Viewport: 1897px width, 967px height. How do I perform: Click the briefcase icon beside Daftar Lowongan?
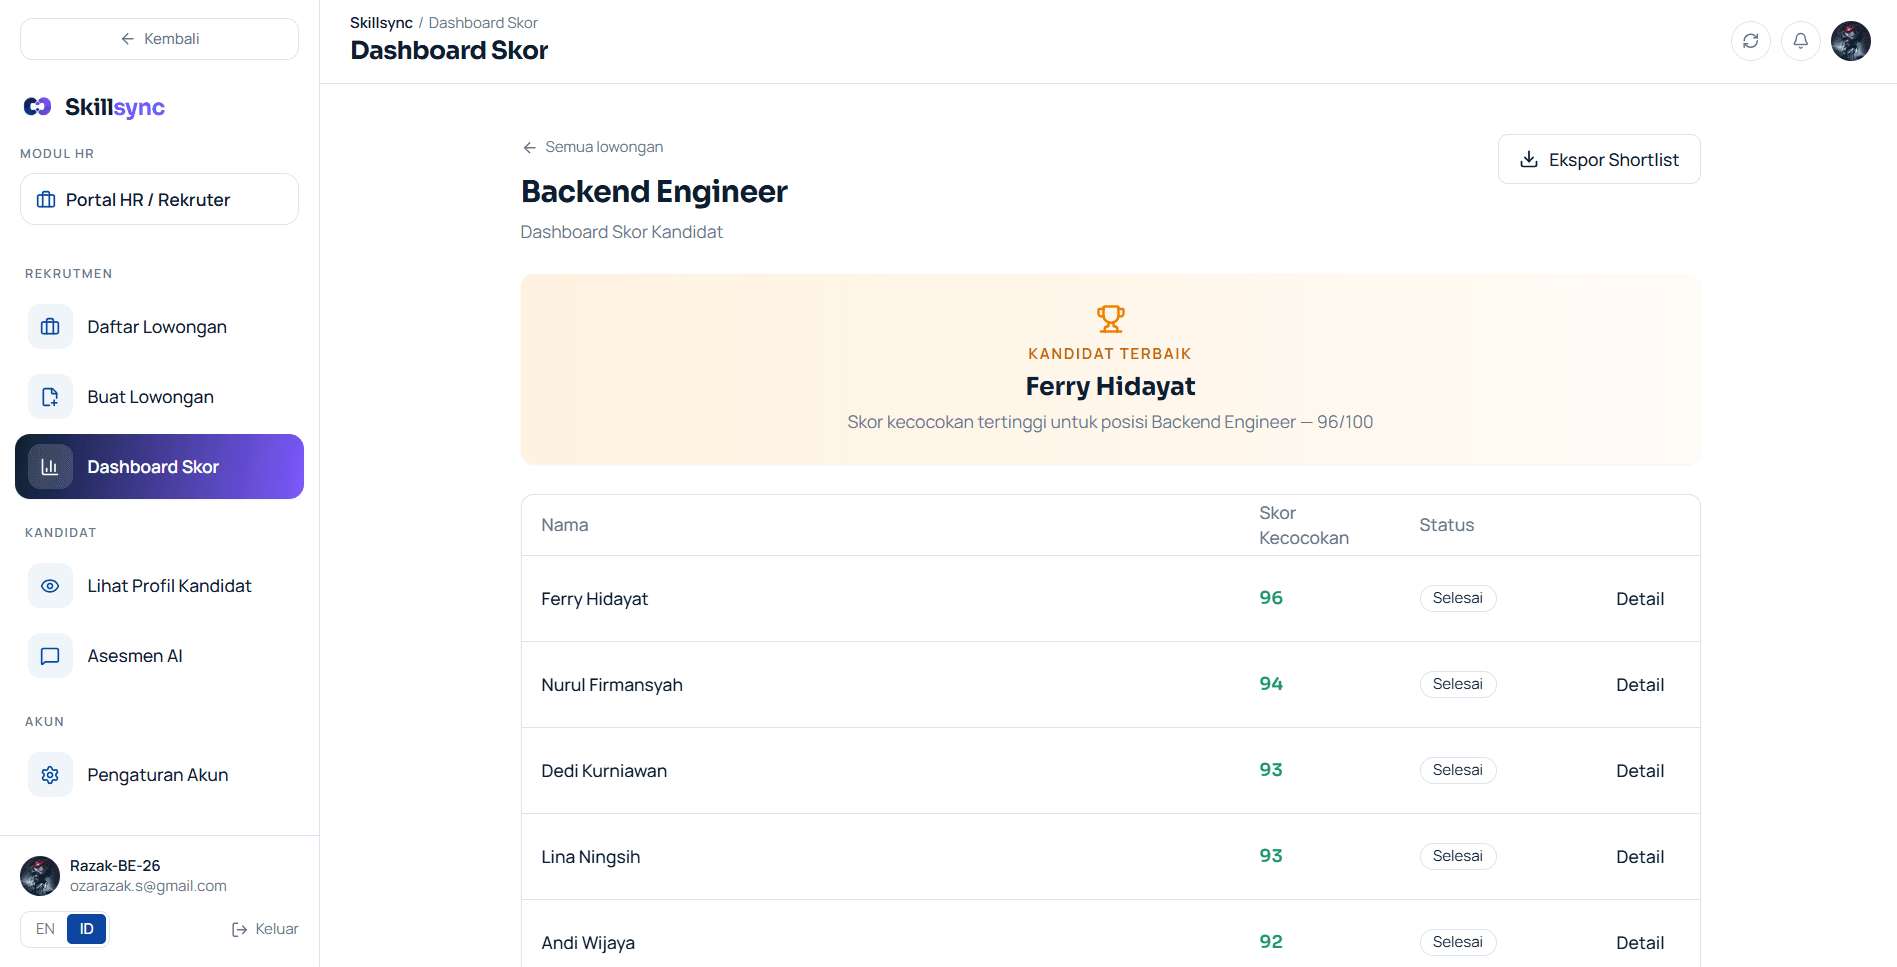point(50,327)
